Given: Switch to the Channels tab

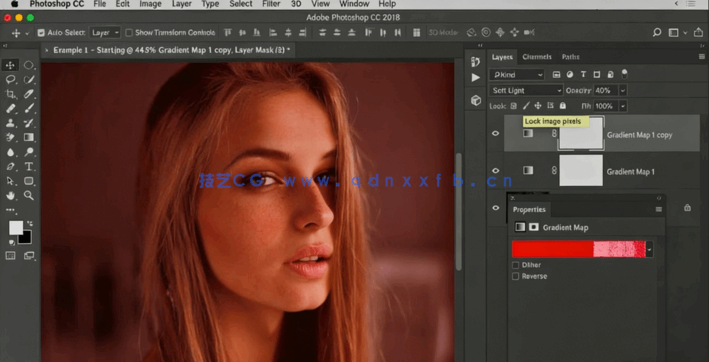Looking at the screenshot, I should (537, 57).
